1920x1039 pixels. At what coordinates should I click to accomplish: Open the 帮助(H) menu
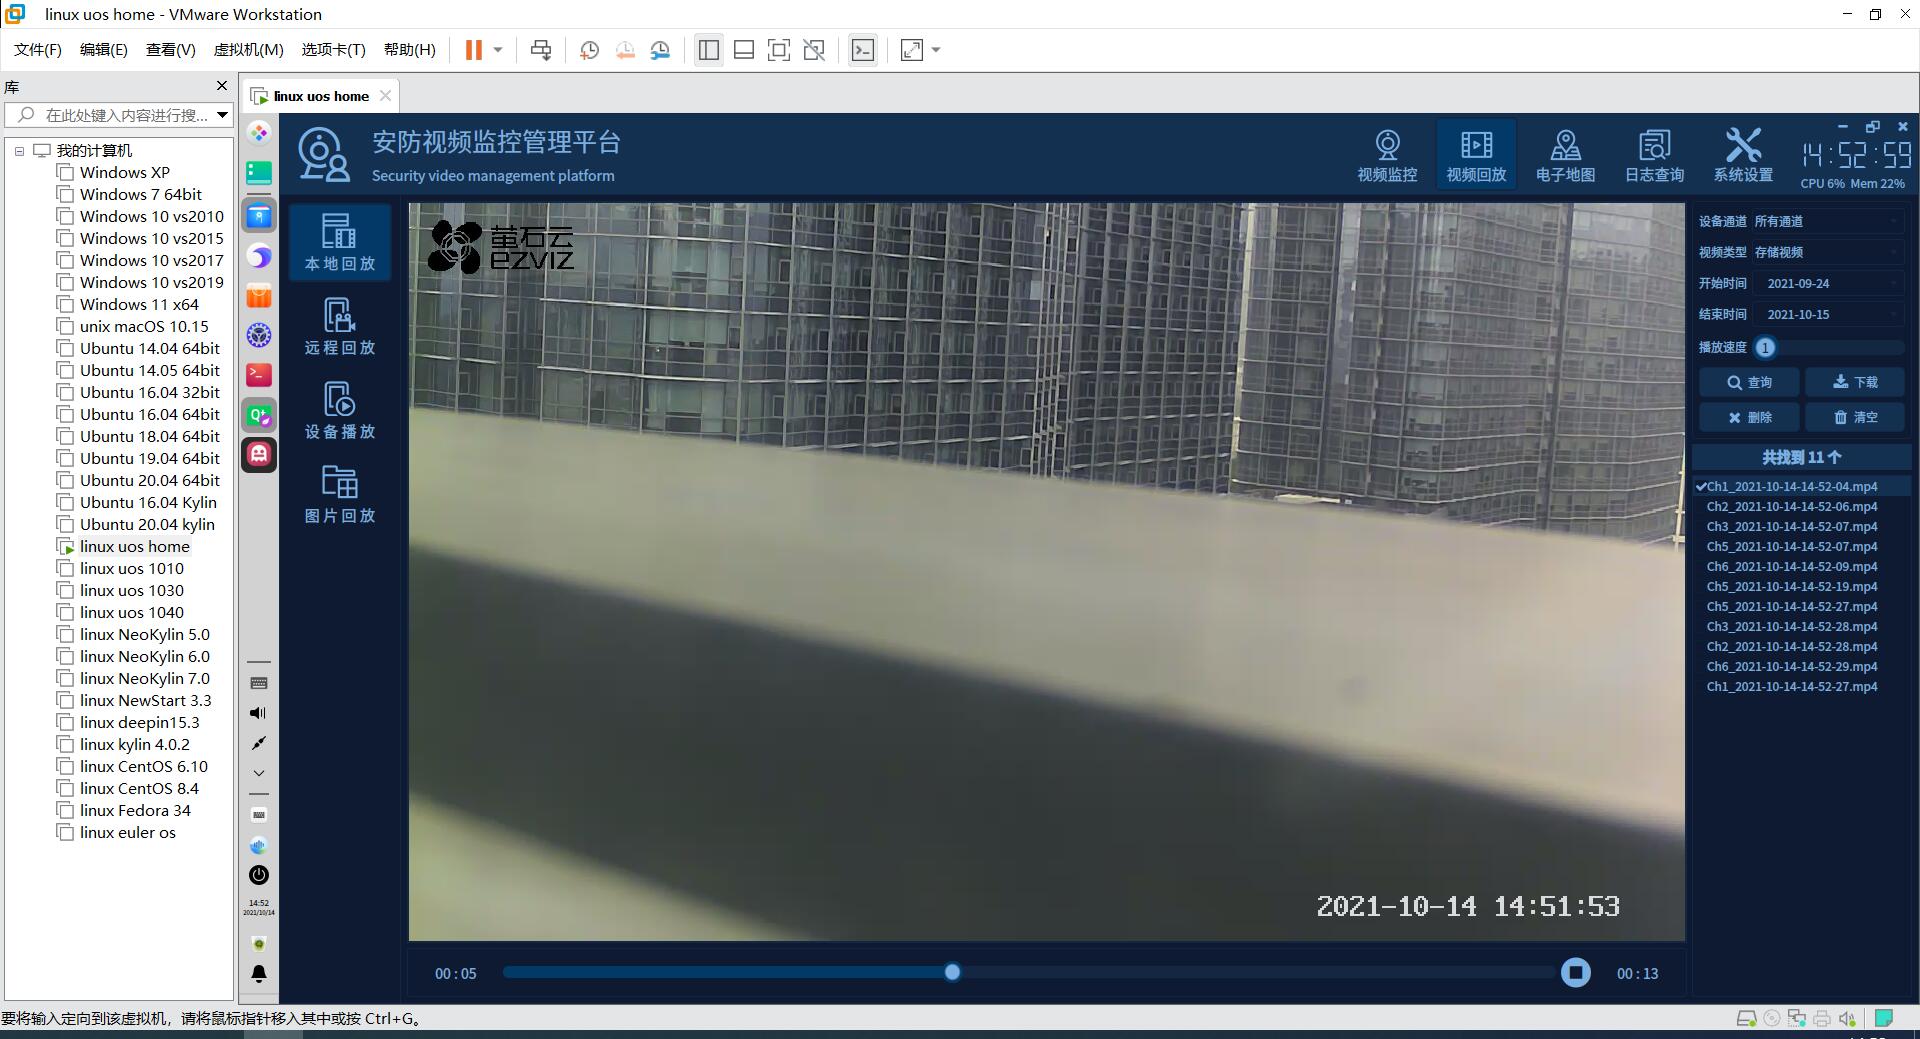[x=410, y=50]
